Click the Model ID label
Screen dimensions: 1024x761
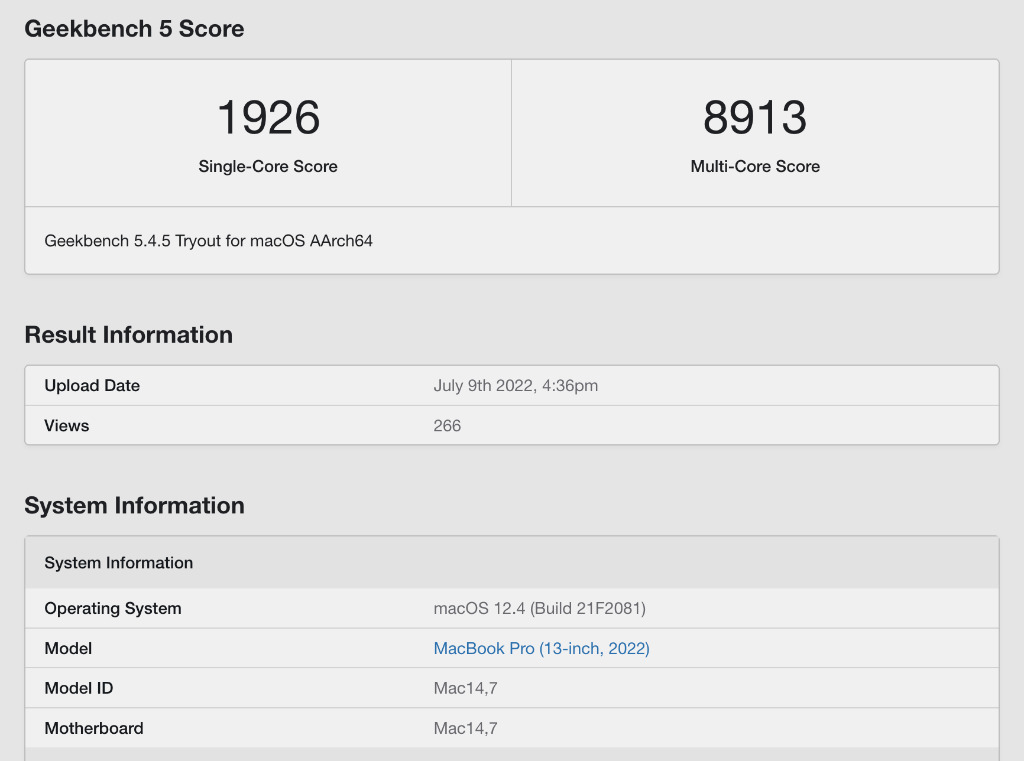click(x=78, y=688)
